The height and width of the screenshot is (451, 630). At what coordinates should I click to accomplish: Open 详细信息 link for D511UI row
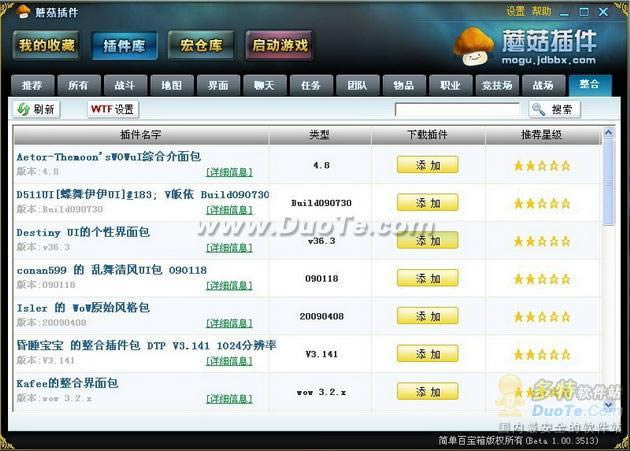[229, 210]
